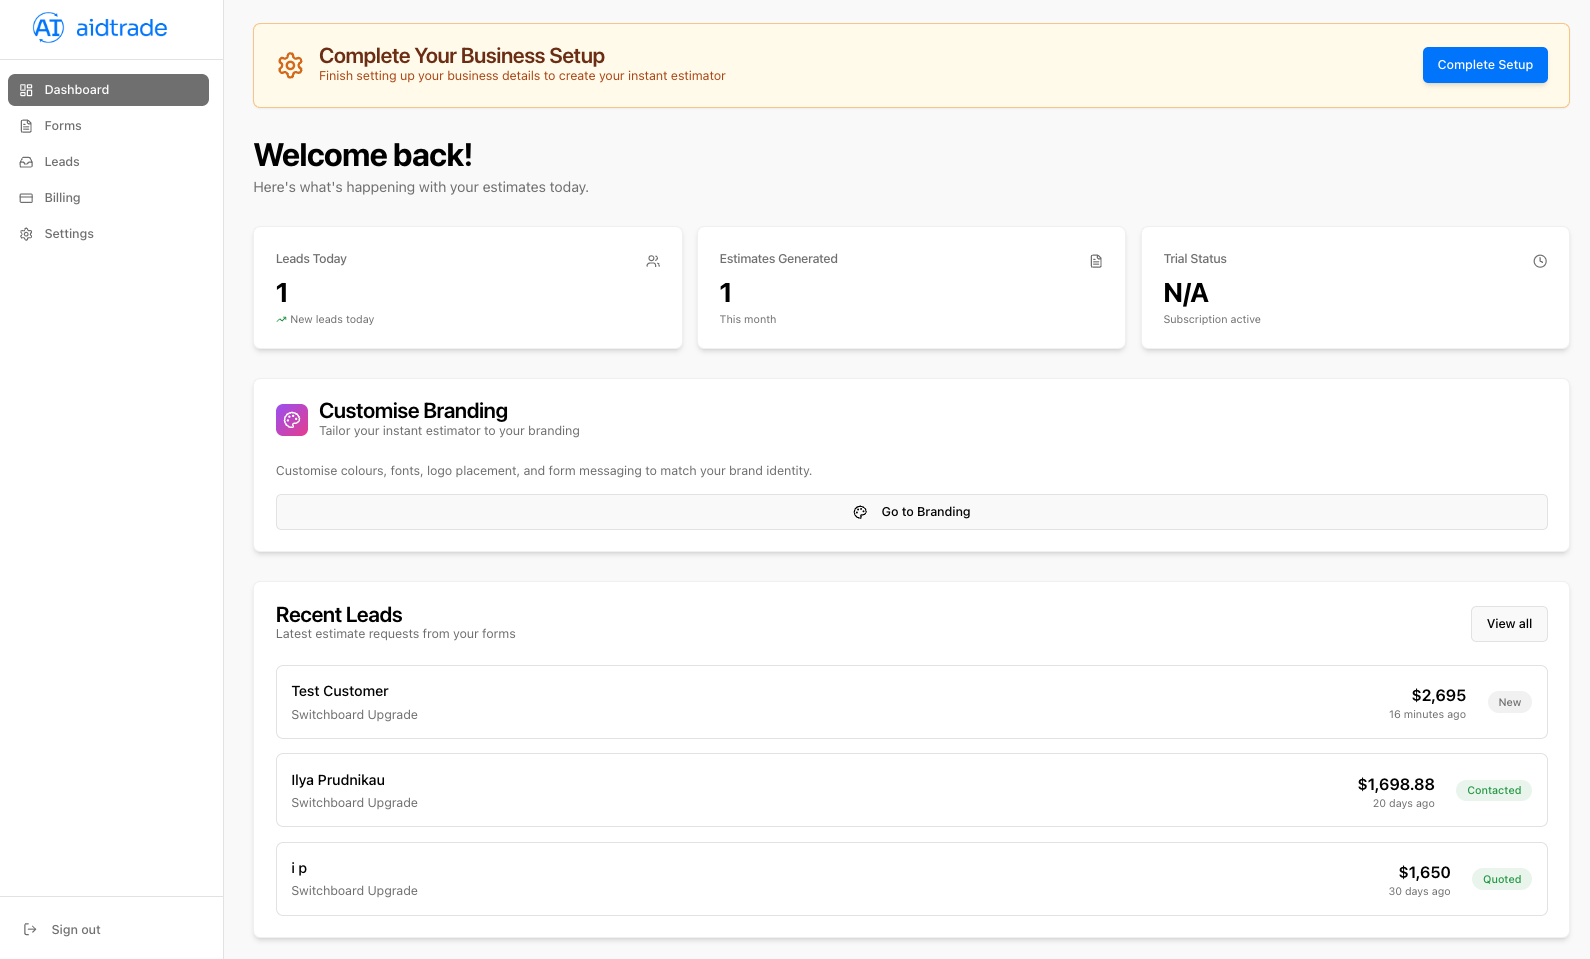
Task: Open the Leads section
Action: (x=62, y=162)
